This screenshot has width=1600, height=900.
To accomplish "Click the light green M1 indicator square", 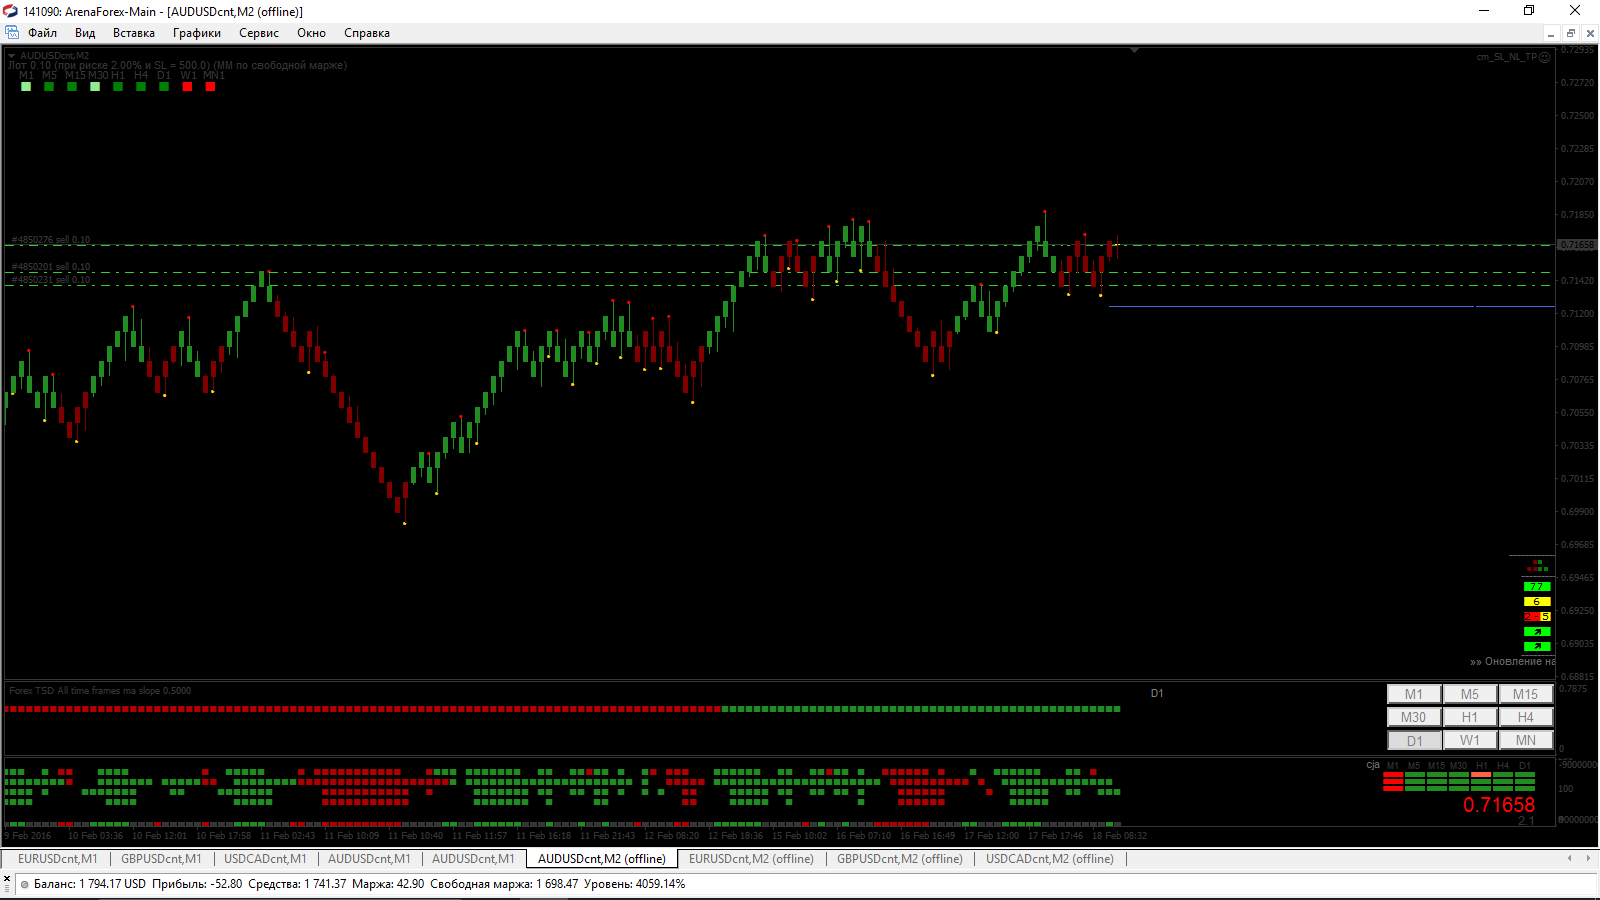I will pyautogui.click(x=26, y=87).
